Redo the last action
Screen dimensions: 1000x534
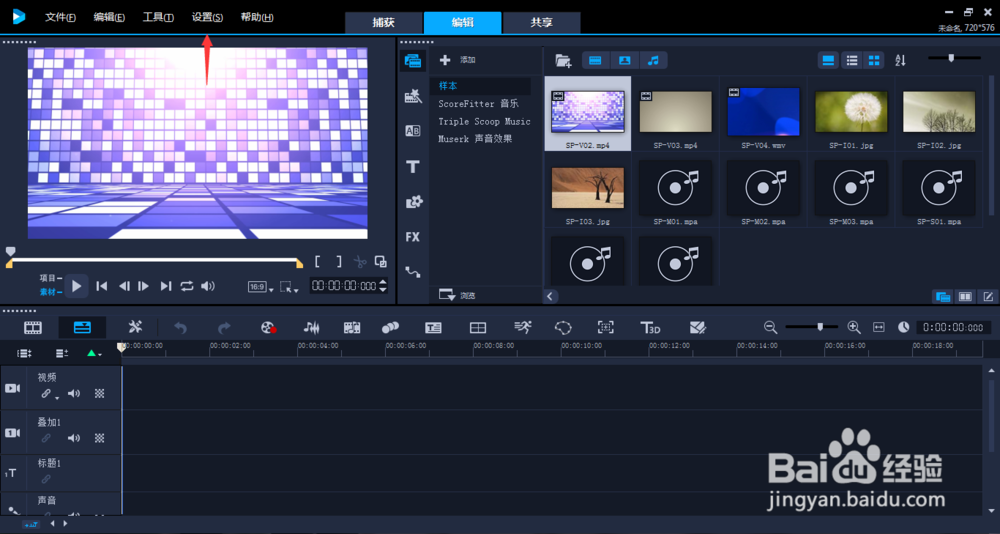click(224, 328)
